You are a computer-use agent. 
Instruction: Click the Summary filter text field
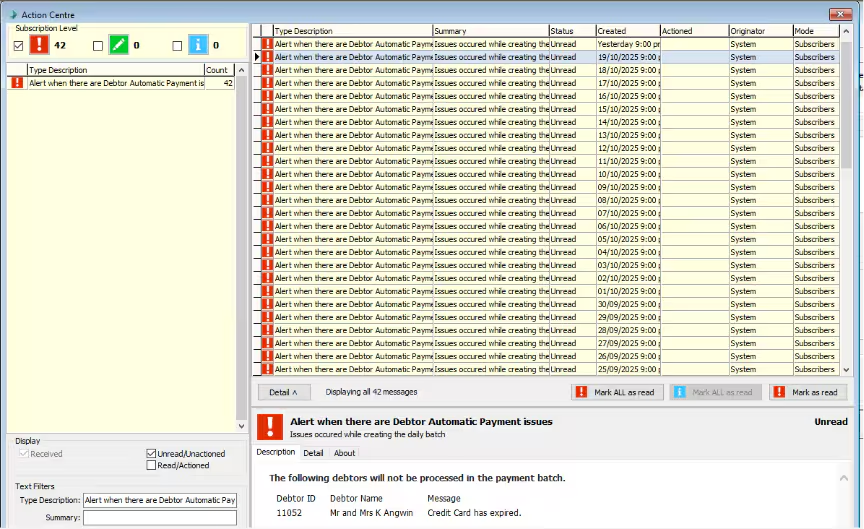160,517
